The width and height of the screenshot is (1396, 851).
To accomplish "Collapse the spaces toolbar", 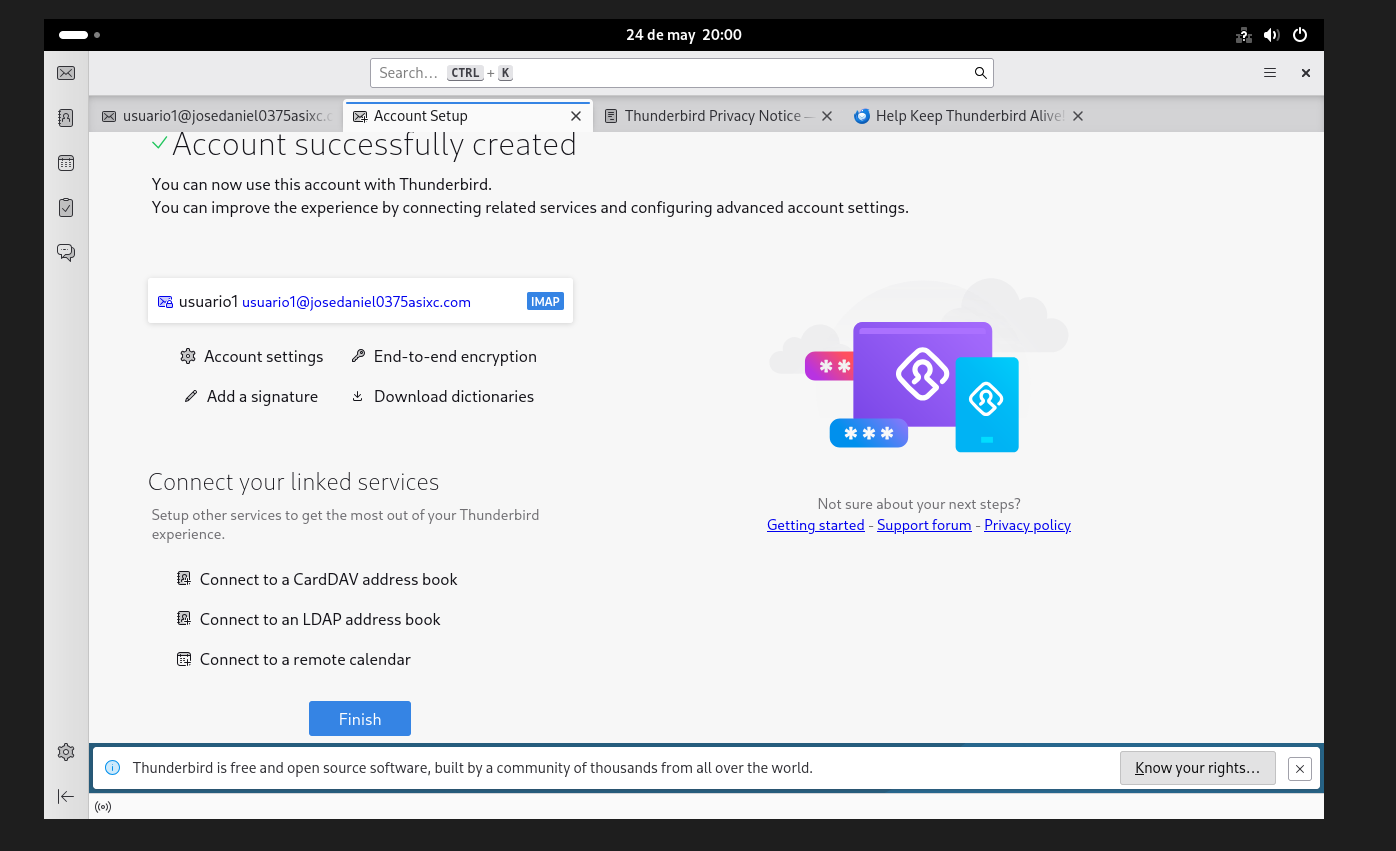I will coord(66,796).
